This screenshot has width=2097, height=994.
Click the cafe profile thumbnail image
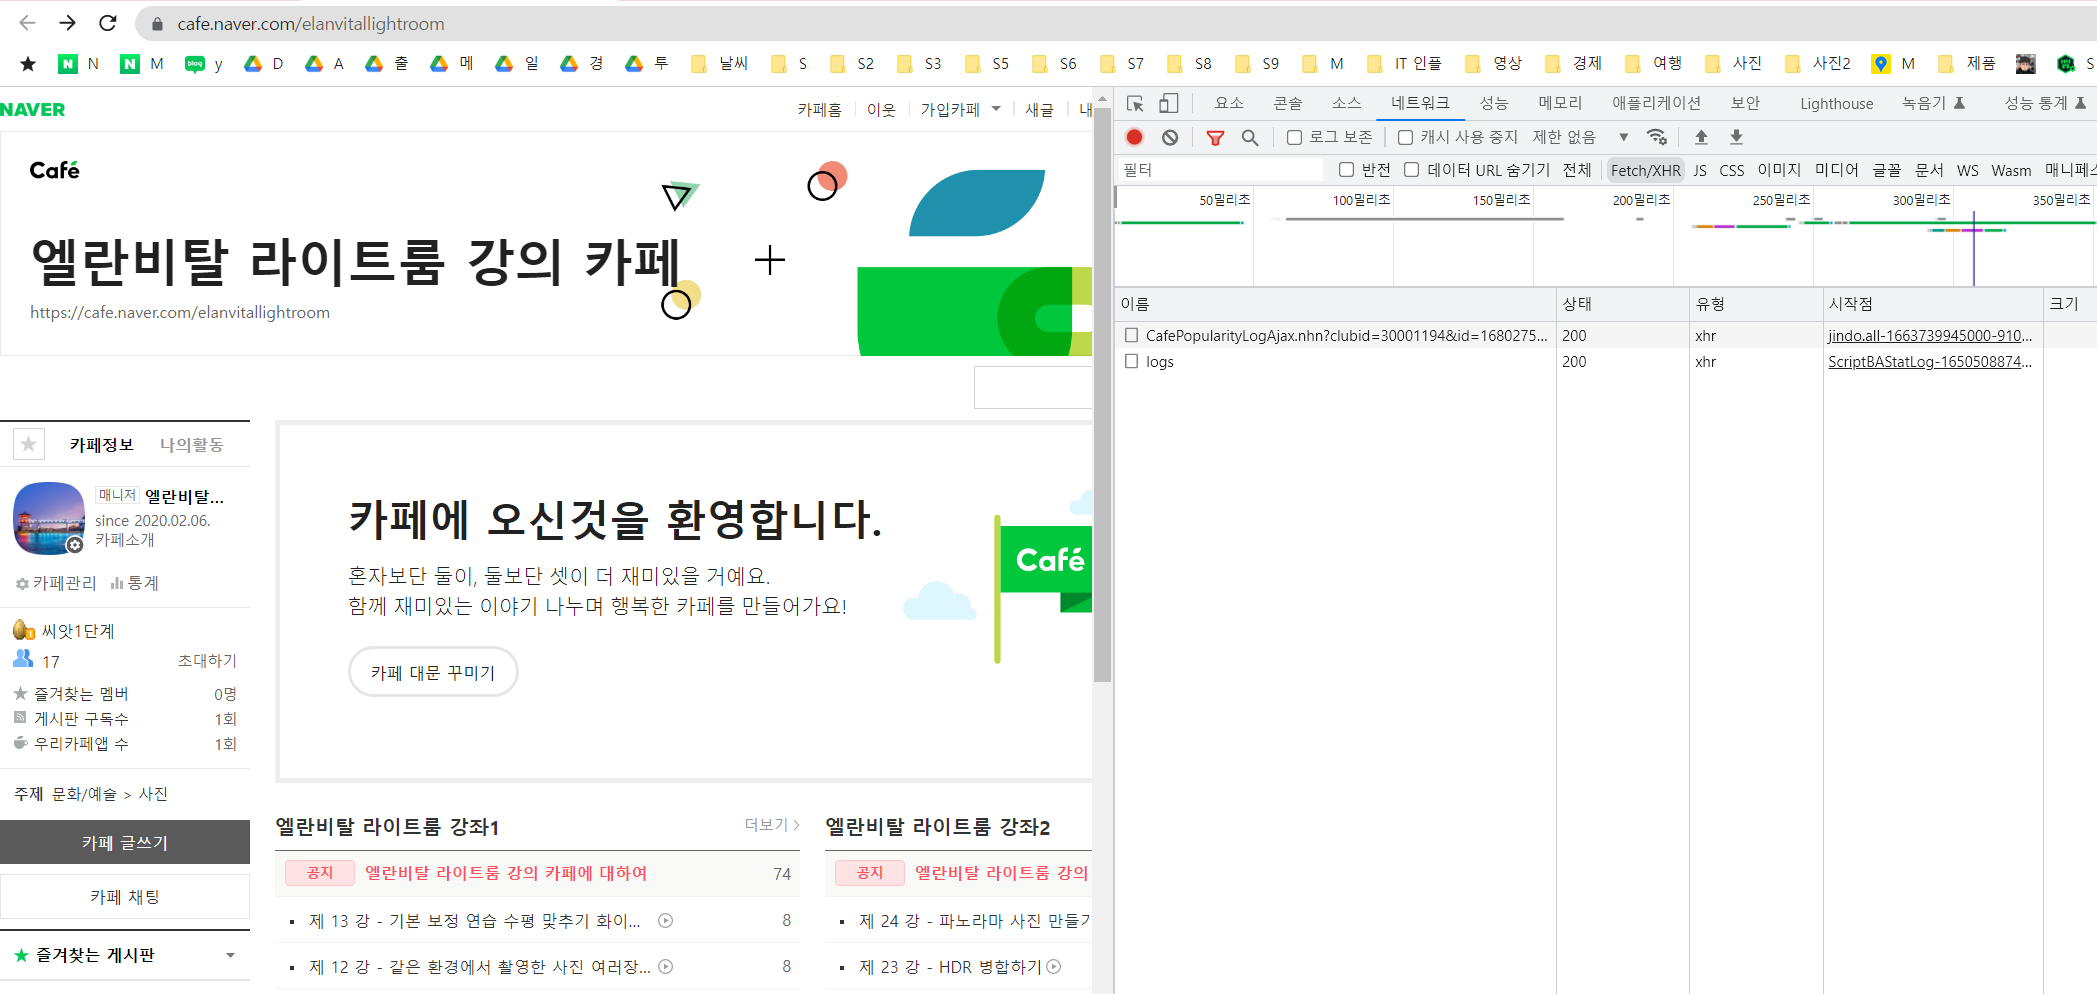(48, 518)
